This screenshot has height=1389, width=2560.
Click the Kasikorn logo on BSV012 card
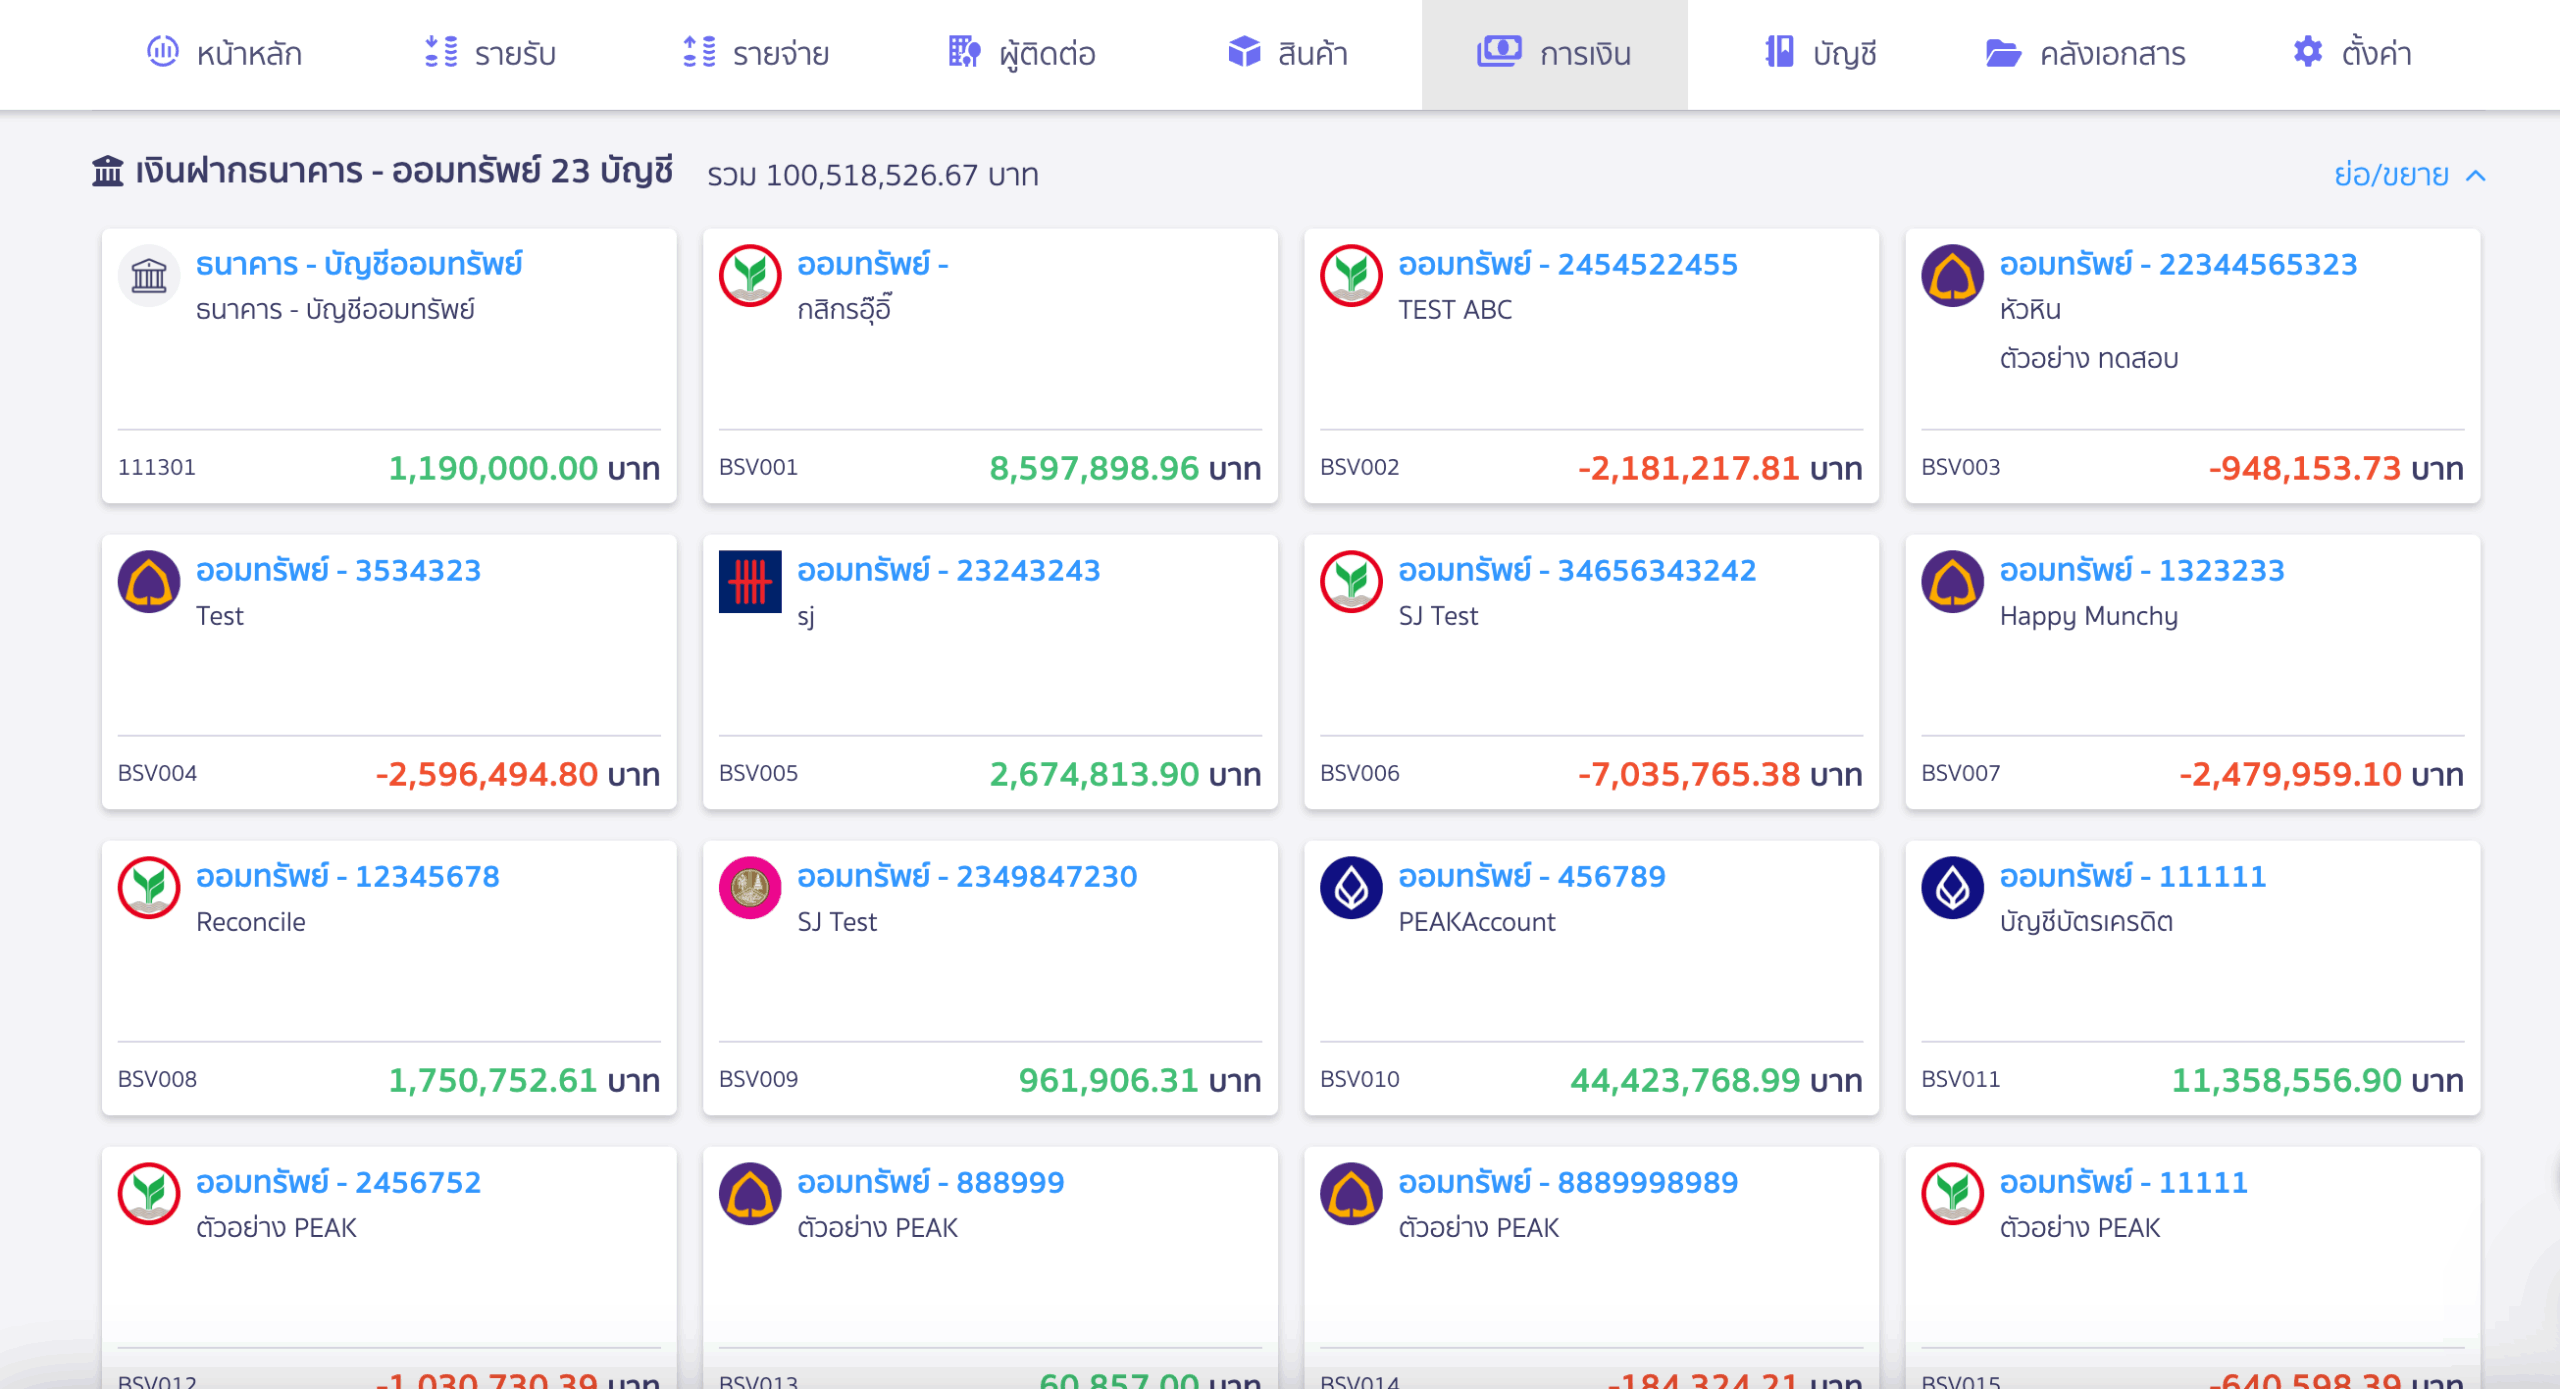coord(149,1193)
